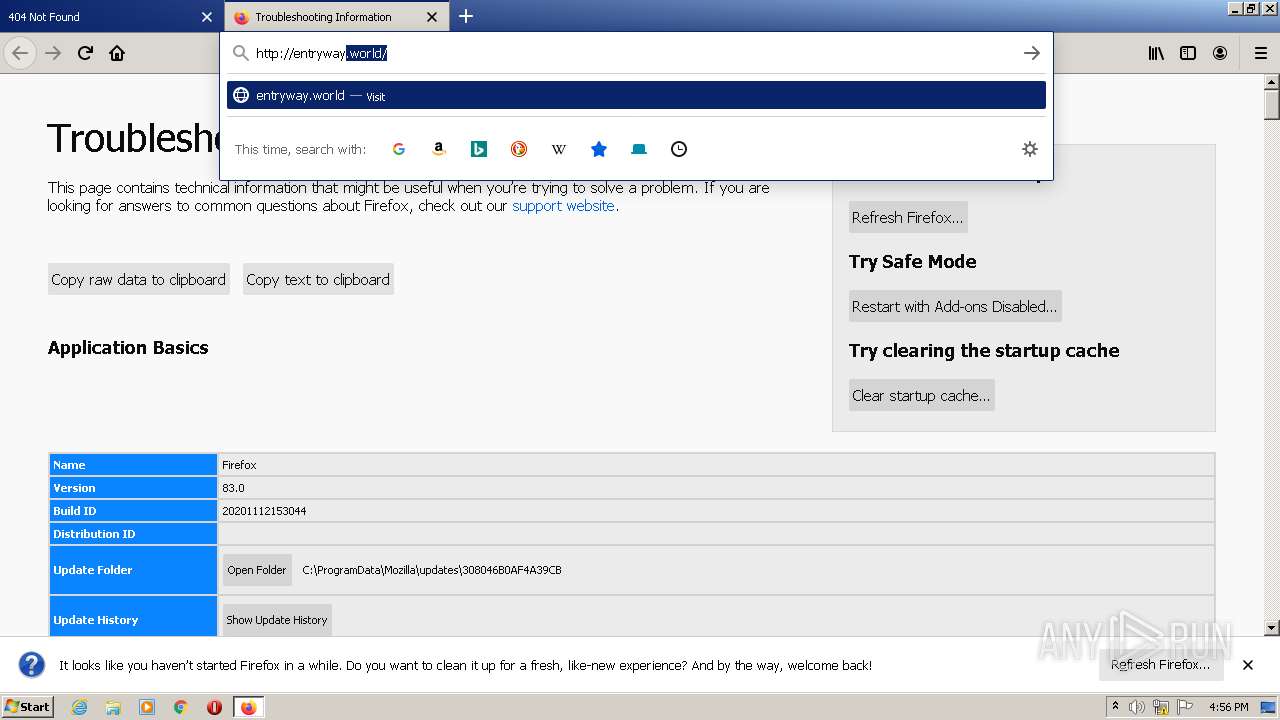The height and width of the screenshot is (720, 1280).
Task: Click the Distribution ID row label
Action: coord(94,534)
